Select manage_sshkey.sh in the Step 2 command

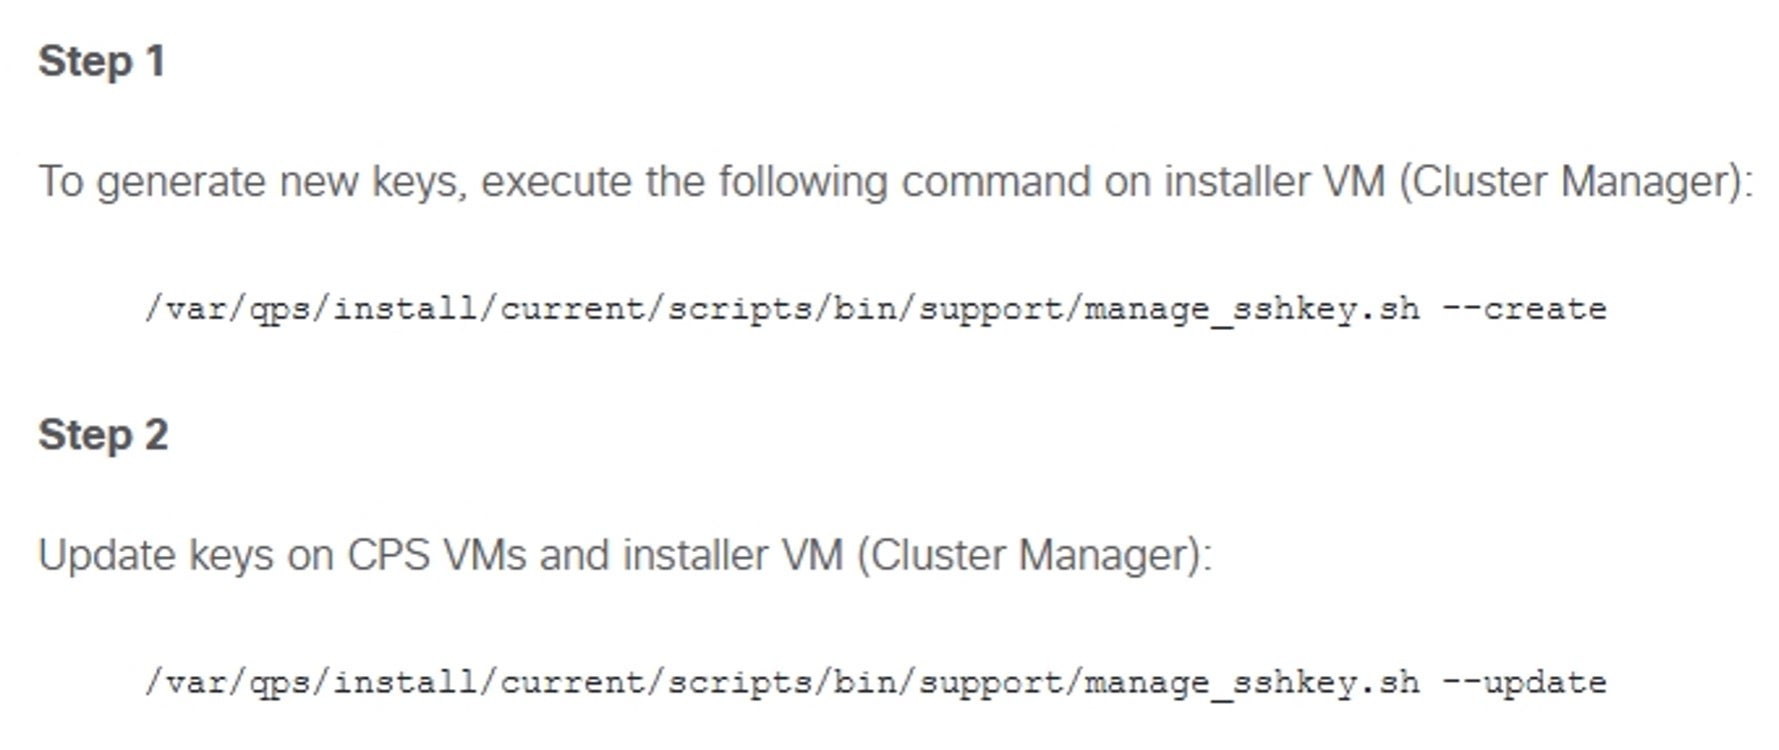coord(1252,684)
